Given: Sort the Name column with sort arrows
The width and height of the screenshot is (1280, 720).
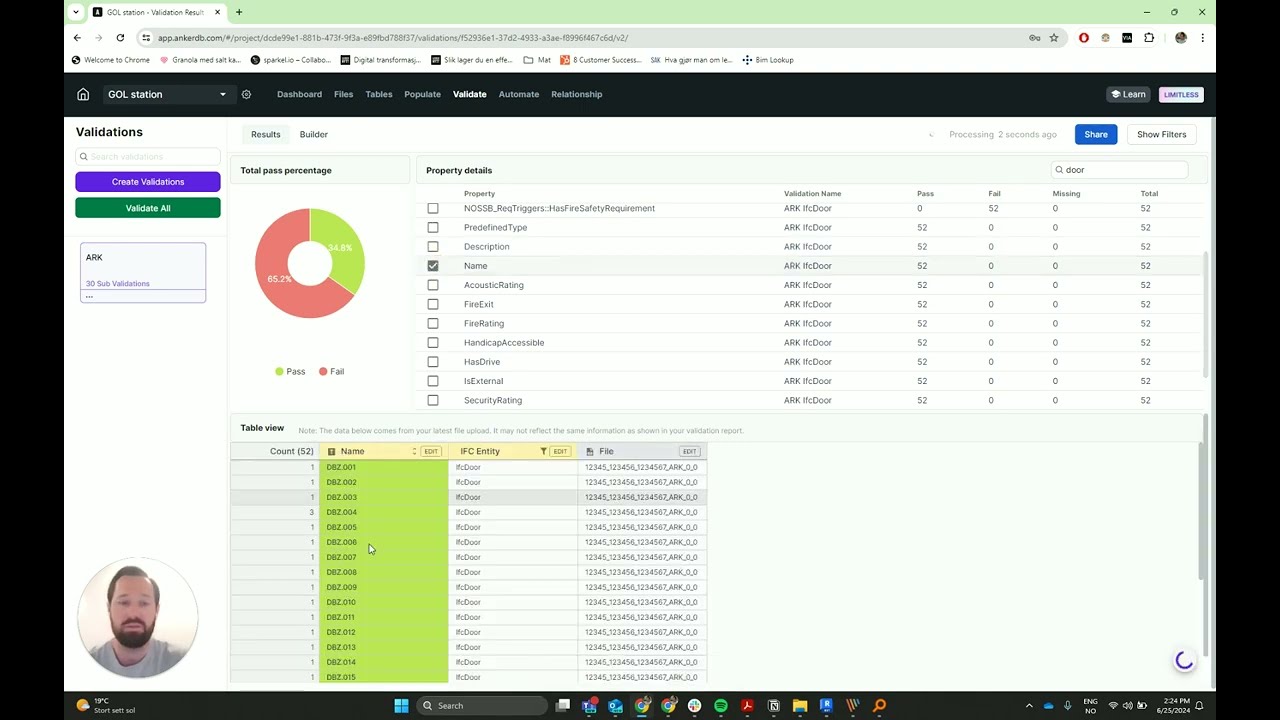Looking at the screenshot, I should coord(414,451).
